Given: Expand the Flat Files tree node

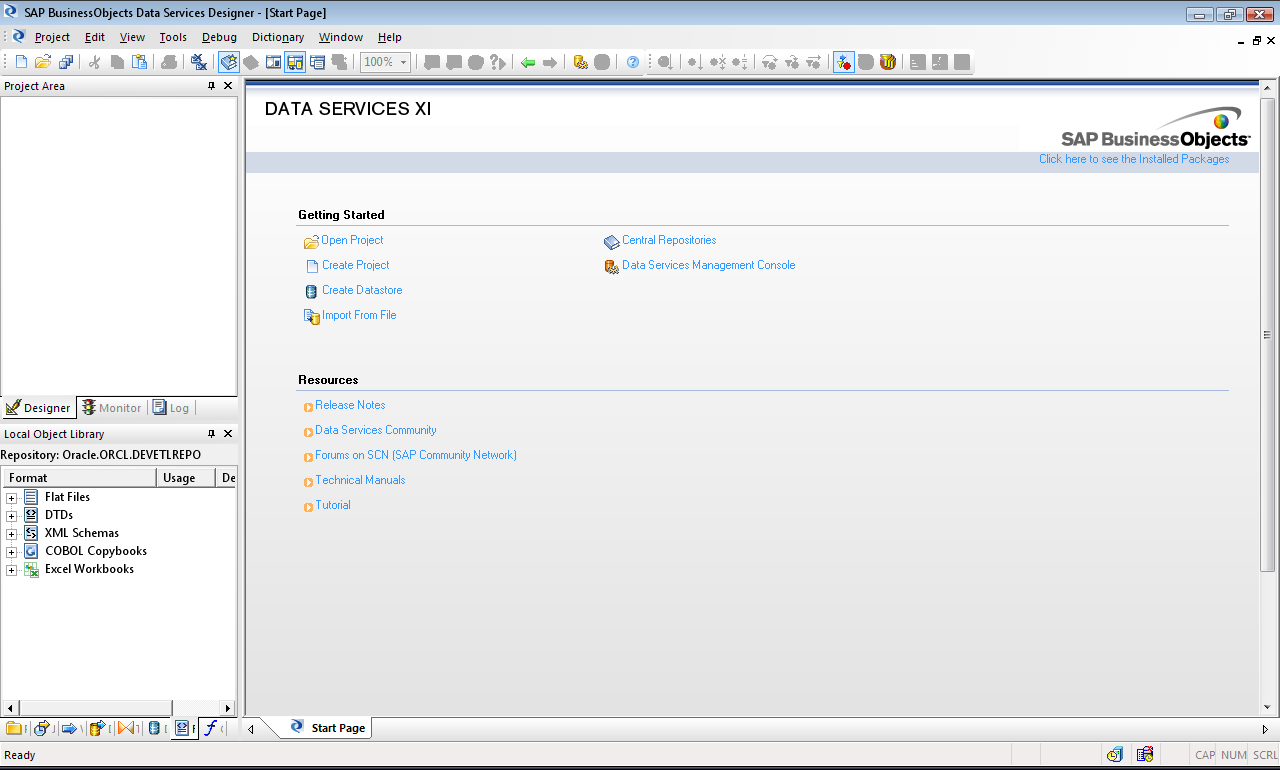Looking at the screenshot, I should click(12, 498).
